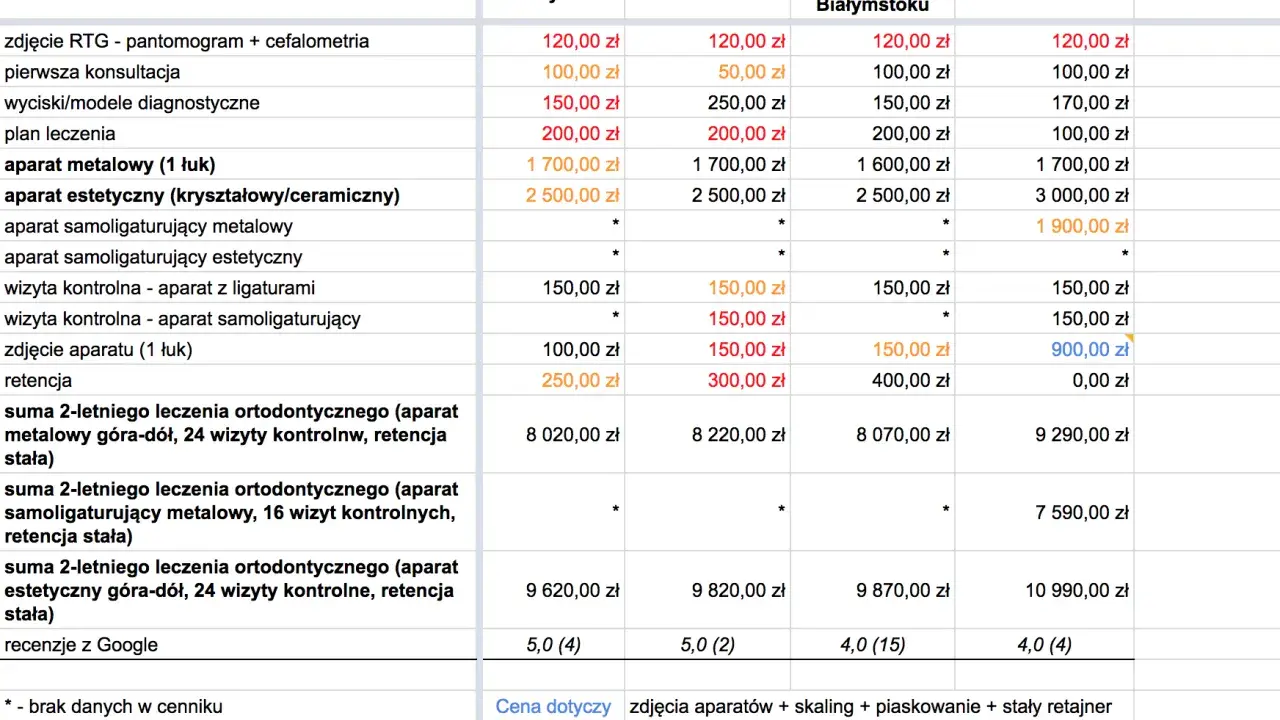Click the 4,0 (15) review score cell
Viewport: 1280px width, 720px height.
(x=872, y=645)
